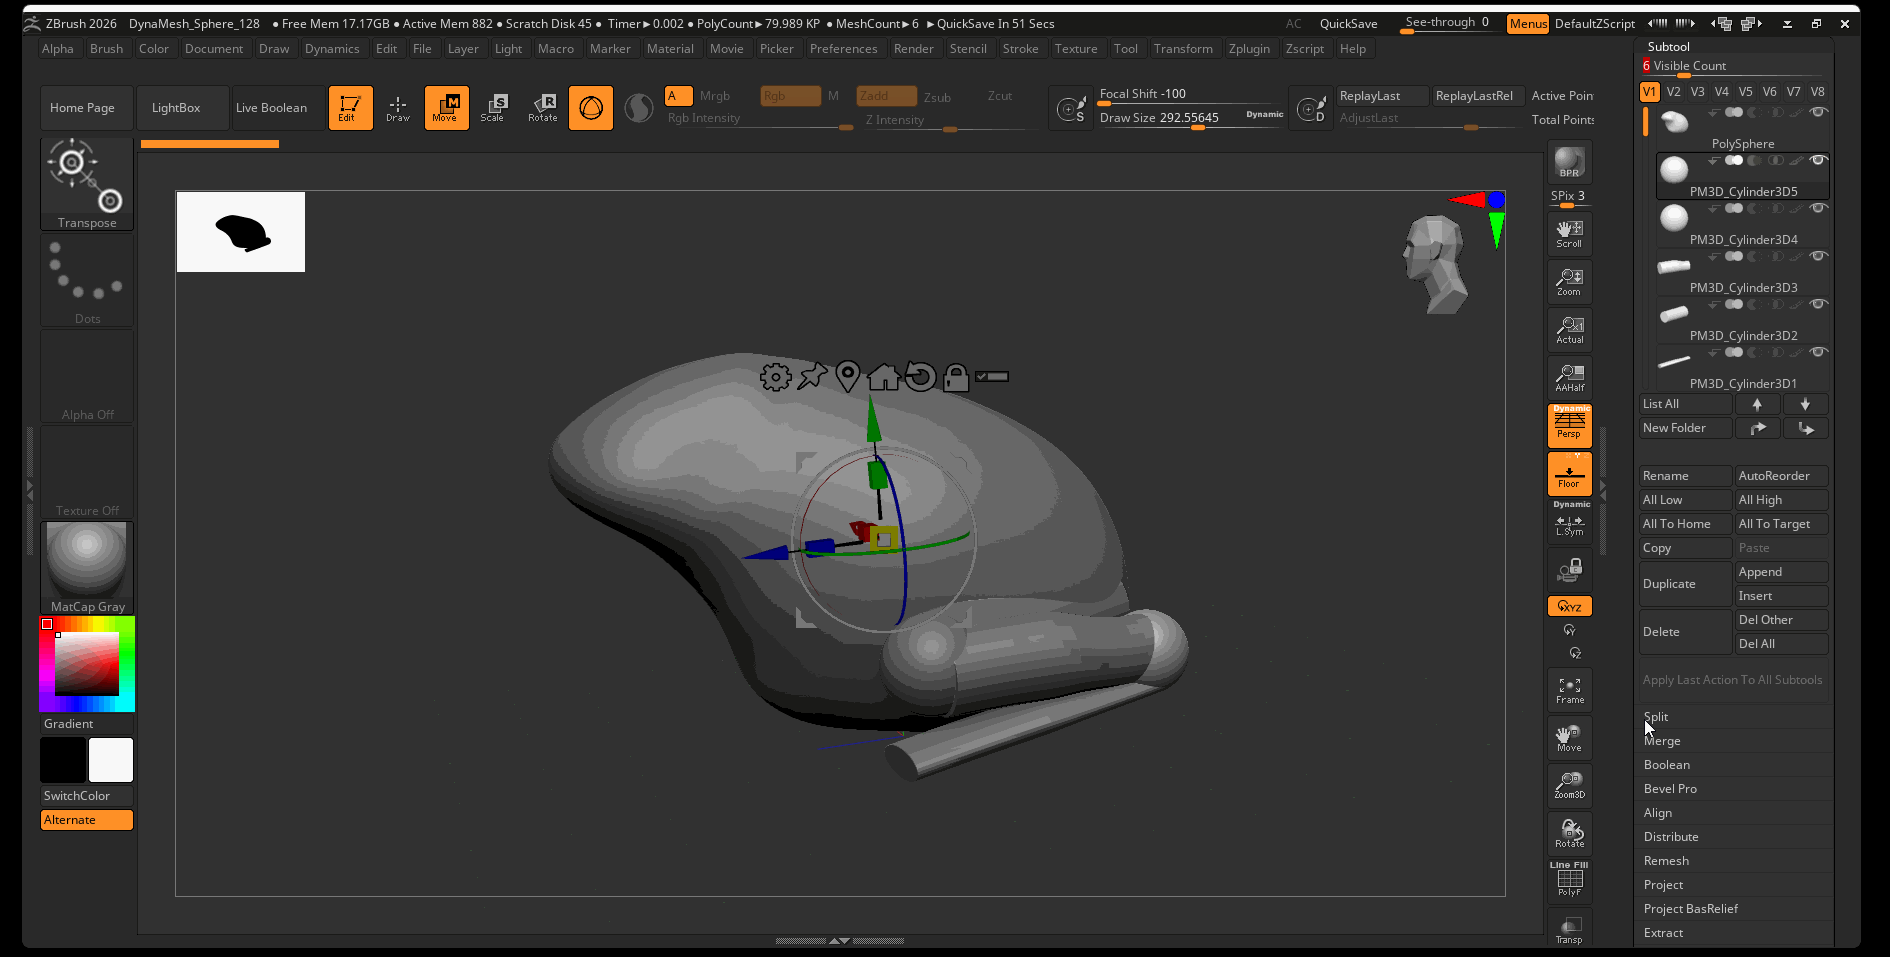The height and width of the screenshot is (957, 1890).
Task: Click the Duplicate subtool button
Action: point(1685,584)
